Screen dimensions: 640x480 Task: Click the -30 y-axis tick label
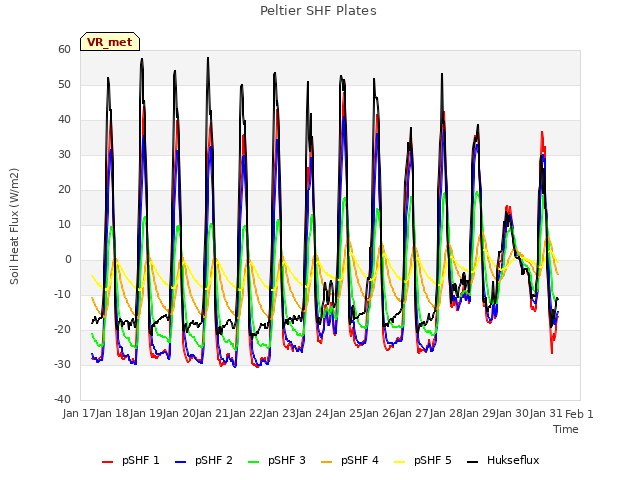click(x=62, y=364)
